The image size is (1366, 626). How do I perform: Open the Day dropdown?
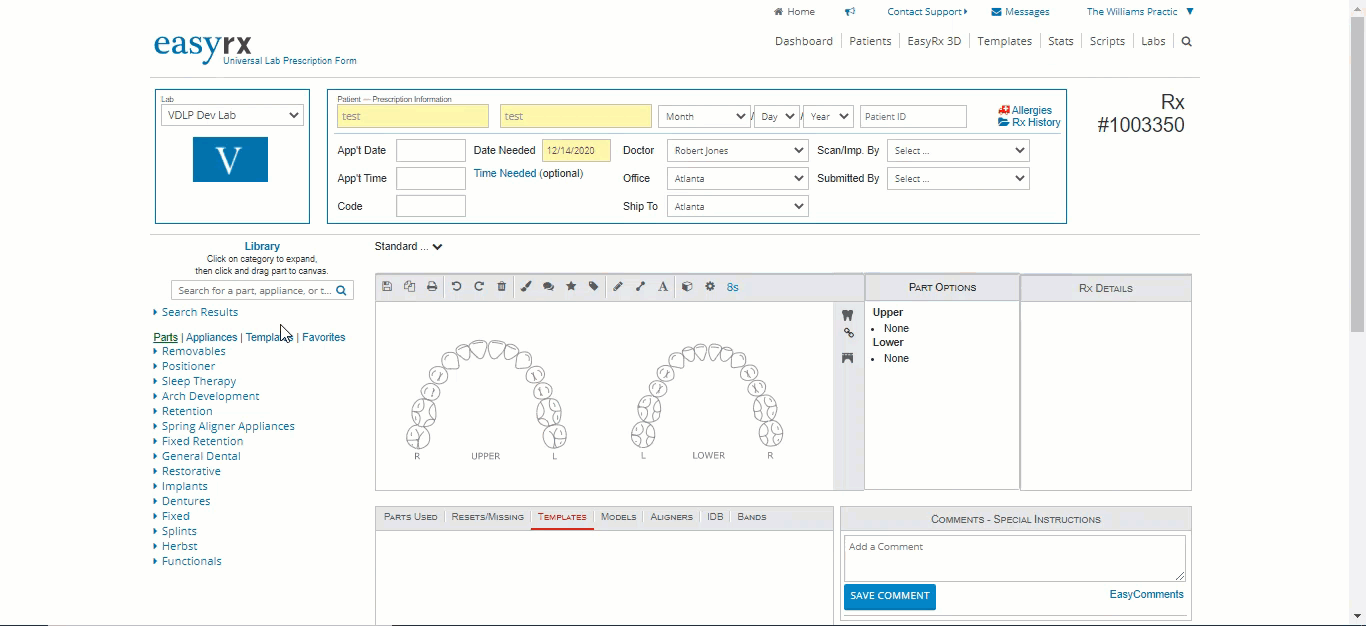point(776,116)
